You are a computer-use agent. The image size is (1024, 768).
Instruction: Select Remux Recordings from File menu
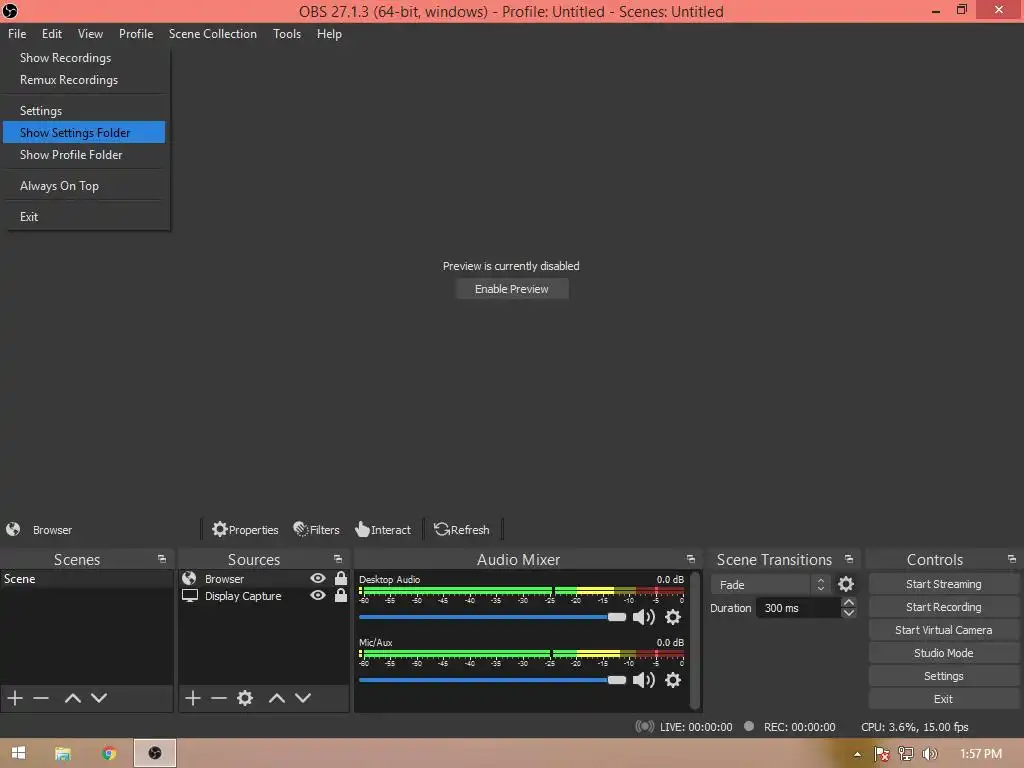pyautogui.click(x=69, y=80)
